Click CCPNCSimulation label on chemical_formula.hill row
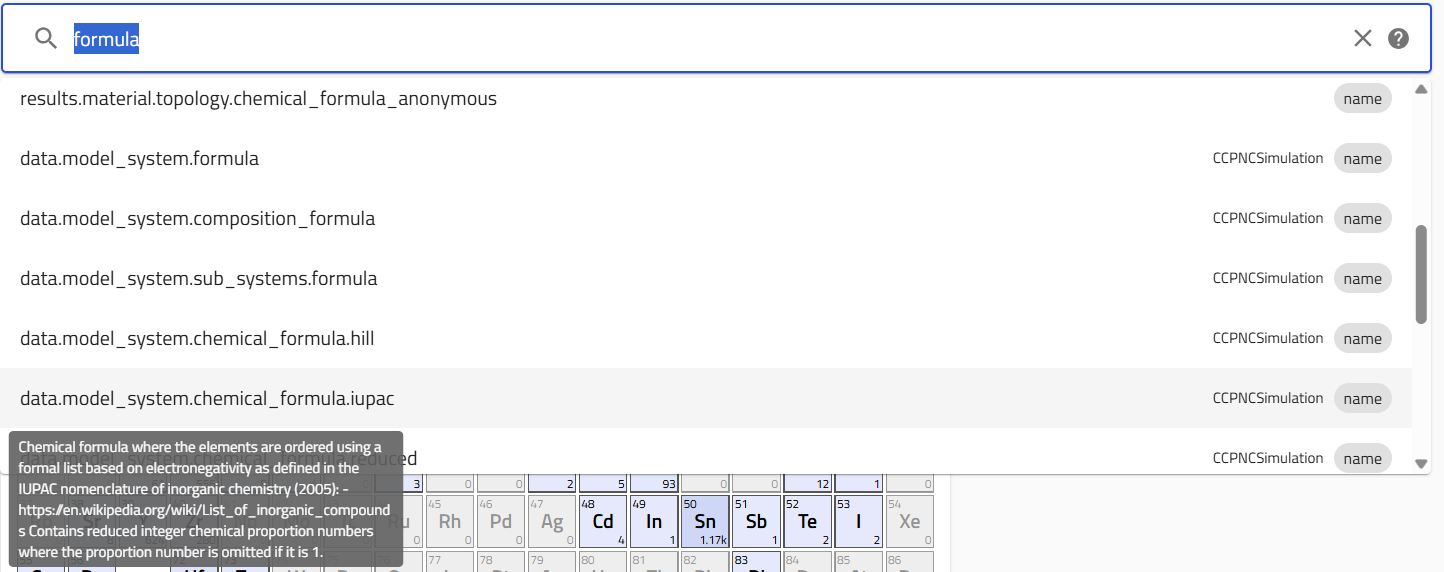 coord(1268,338)
